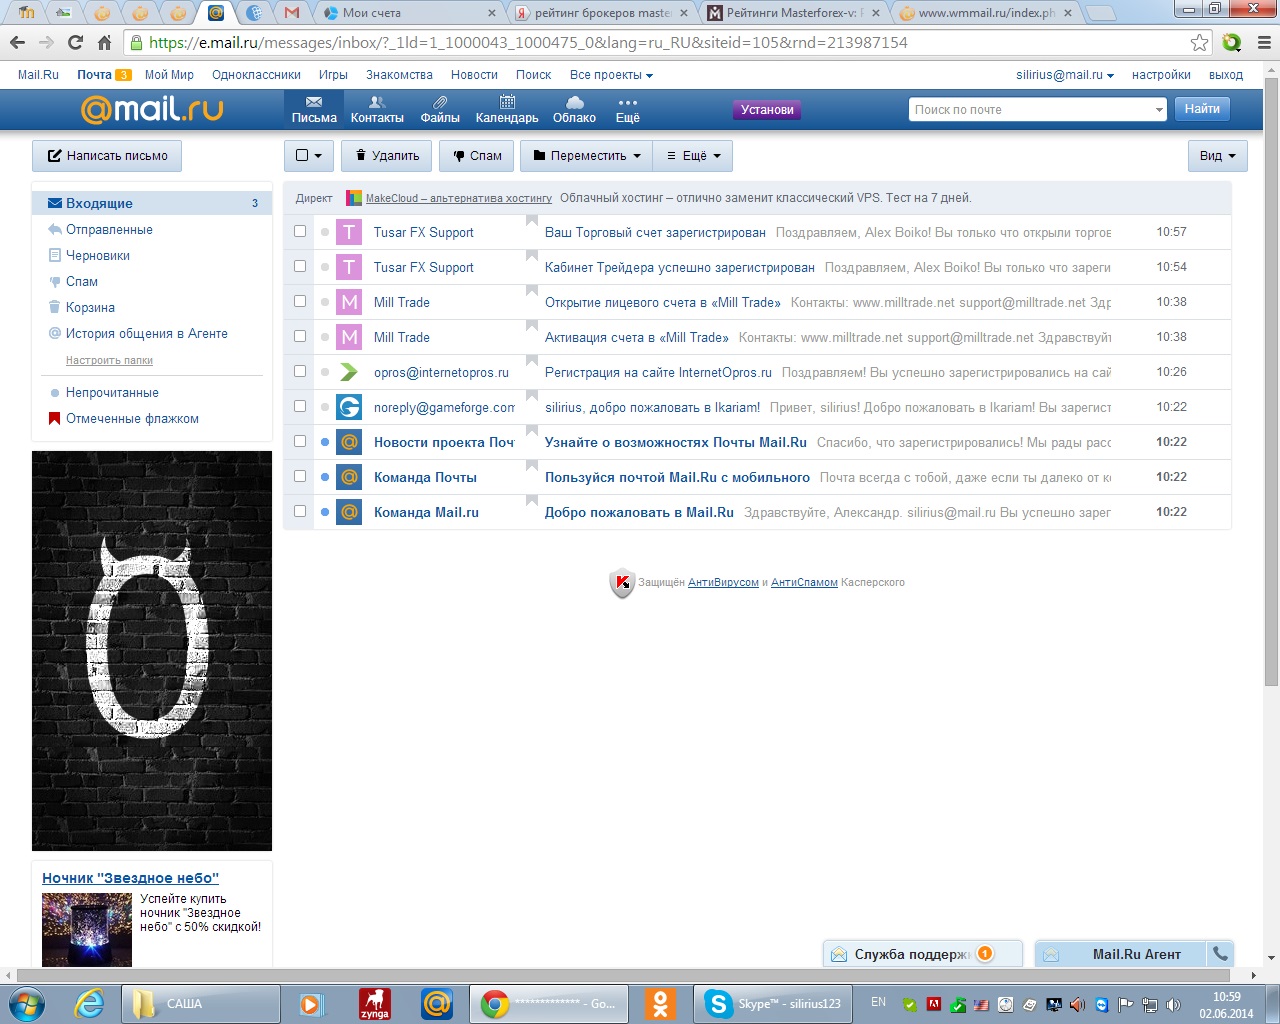Open the Настроить папки link
1280x1024 pixels.
point(109,360)
